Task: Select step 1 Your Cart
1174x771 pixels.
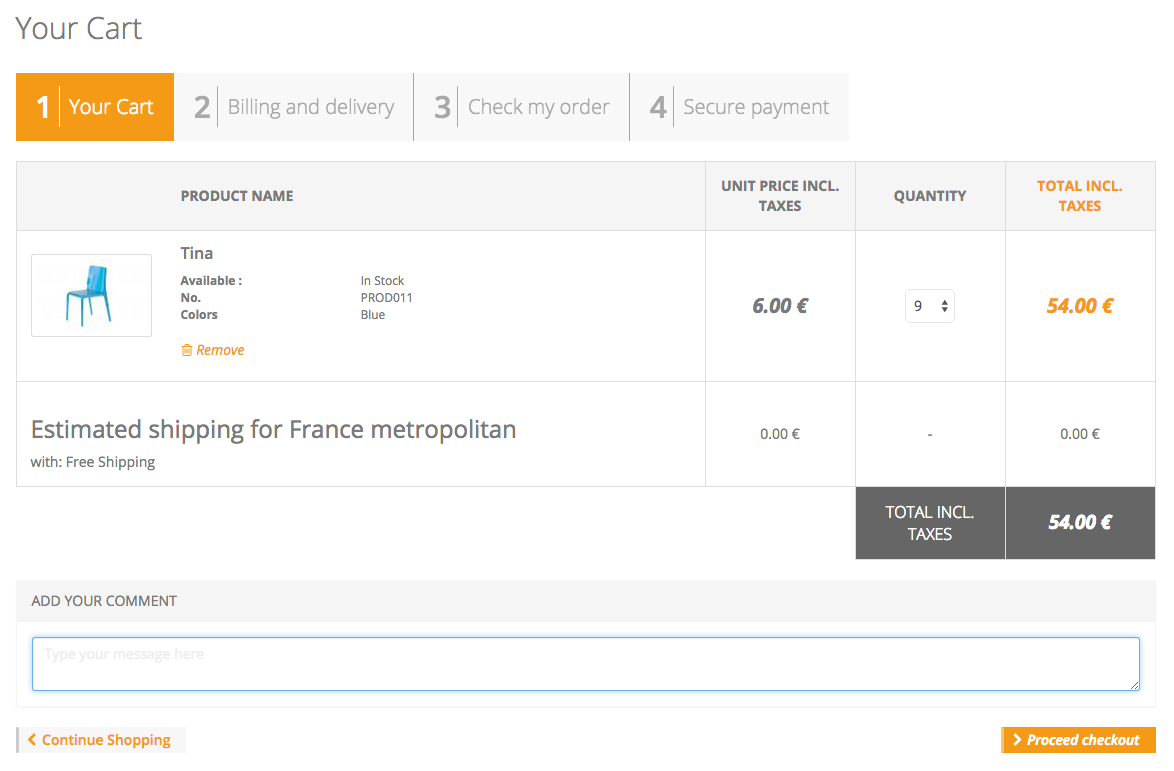Action: (x=94, y=106)
